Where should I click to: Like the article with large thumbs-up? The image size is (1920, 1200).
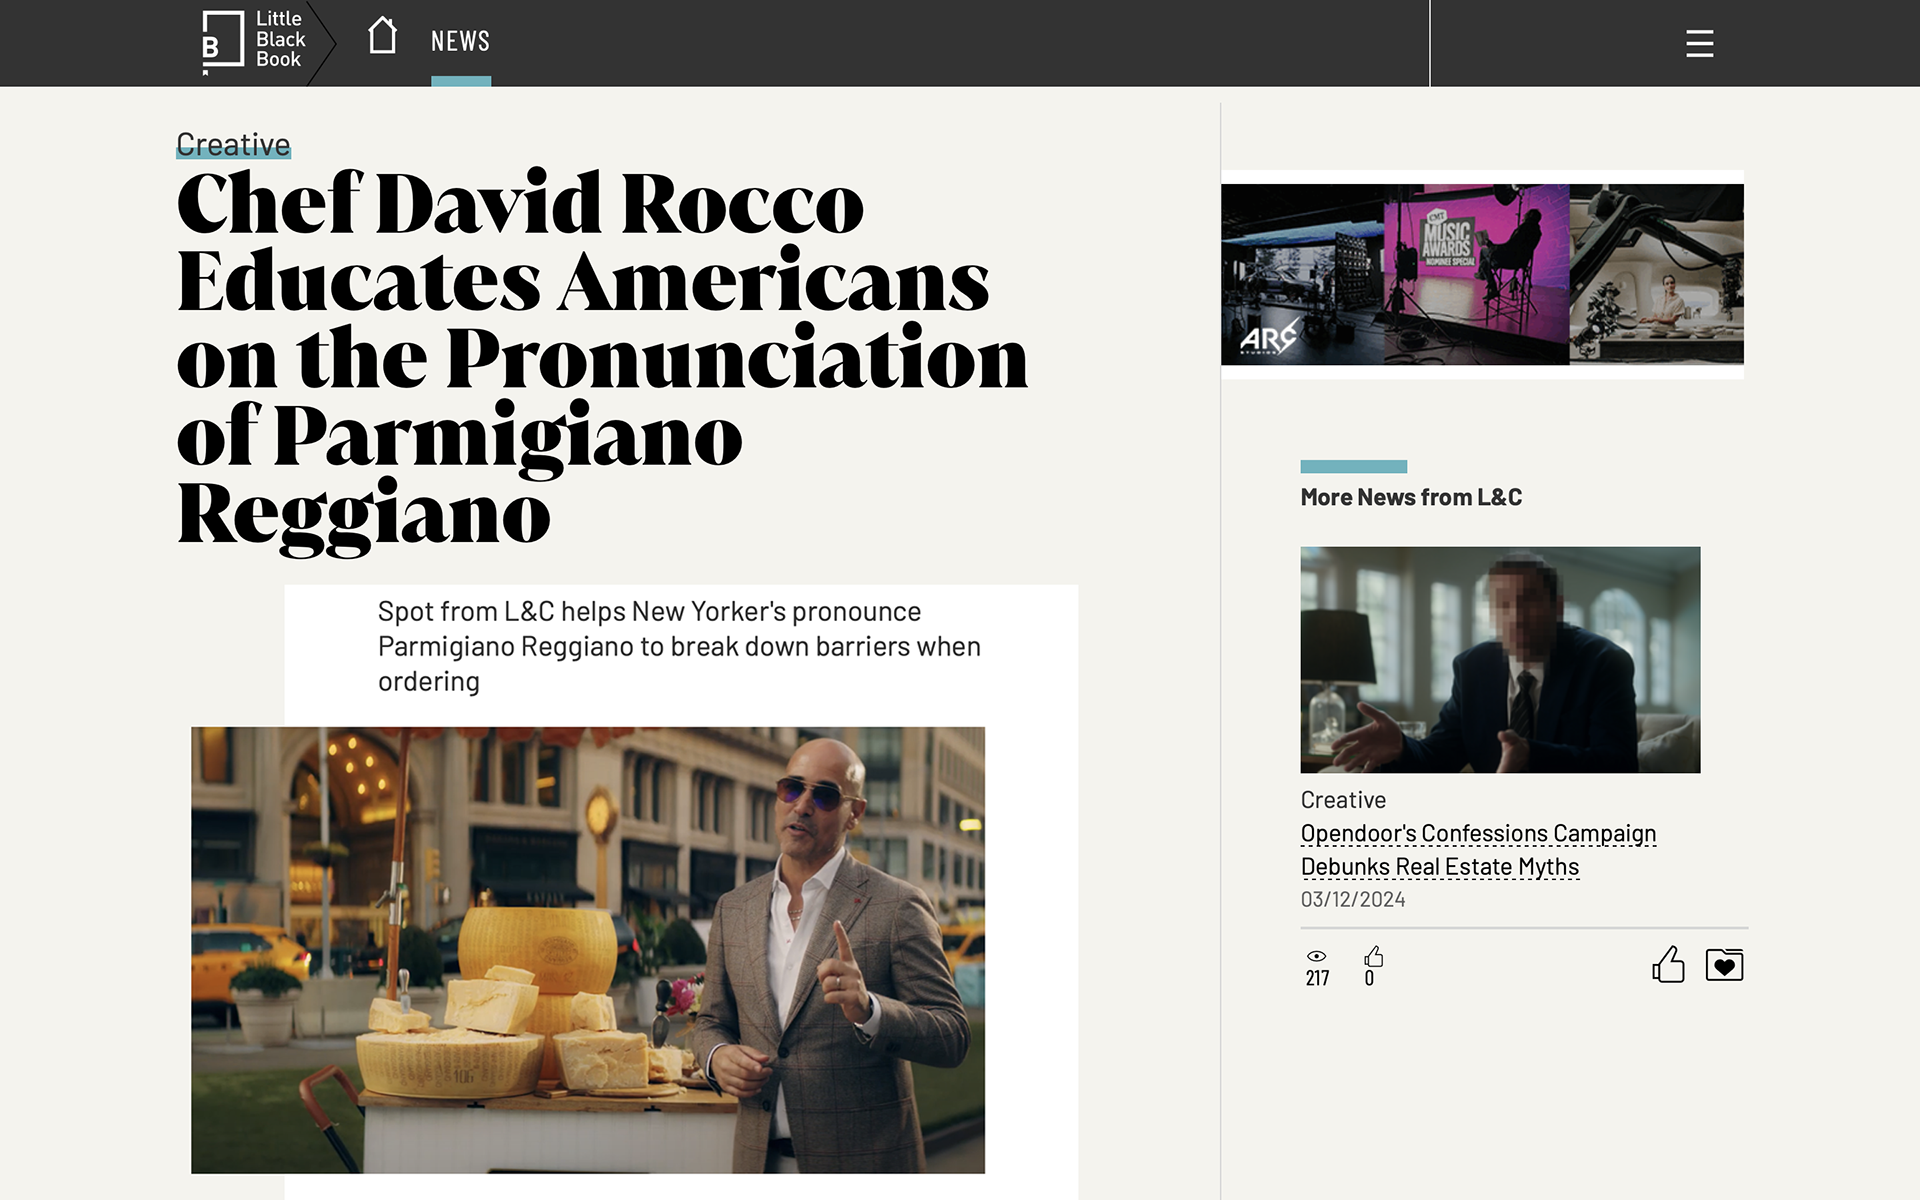tap(1668, 964)
